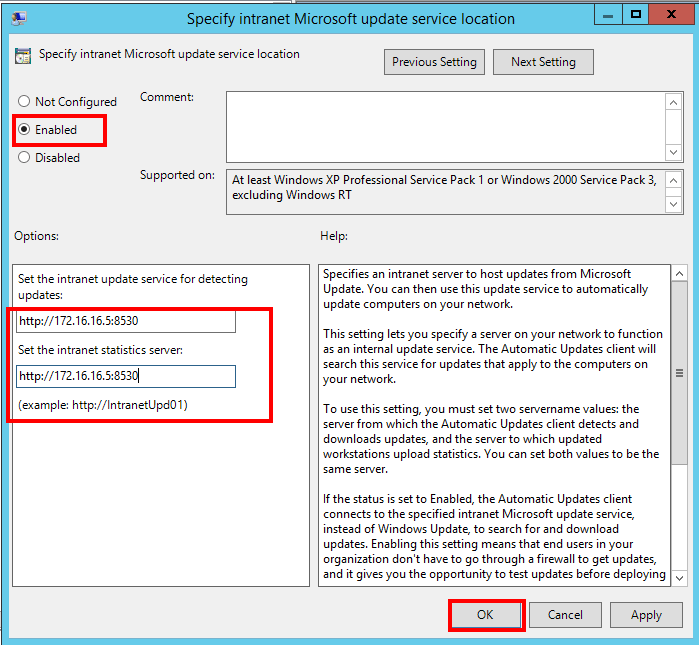
Task: Click the Supported on scroll down arrow
Action: [x=673, y=204]
